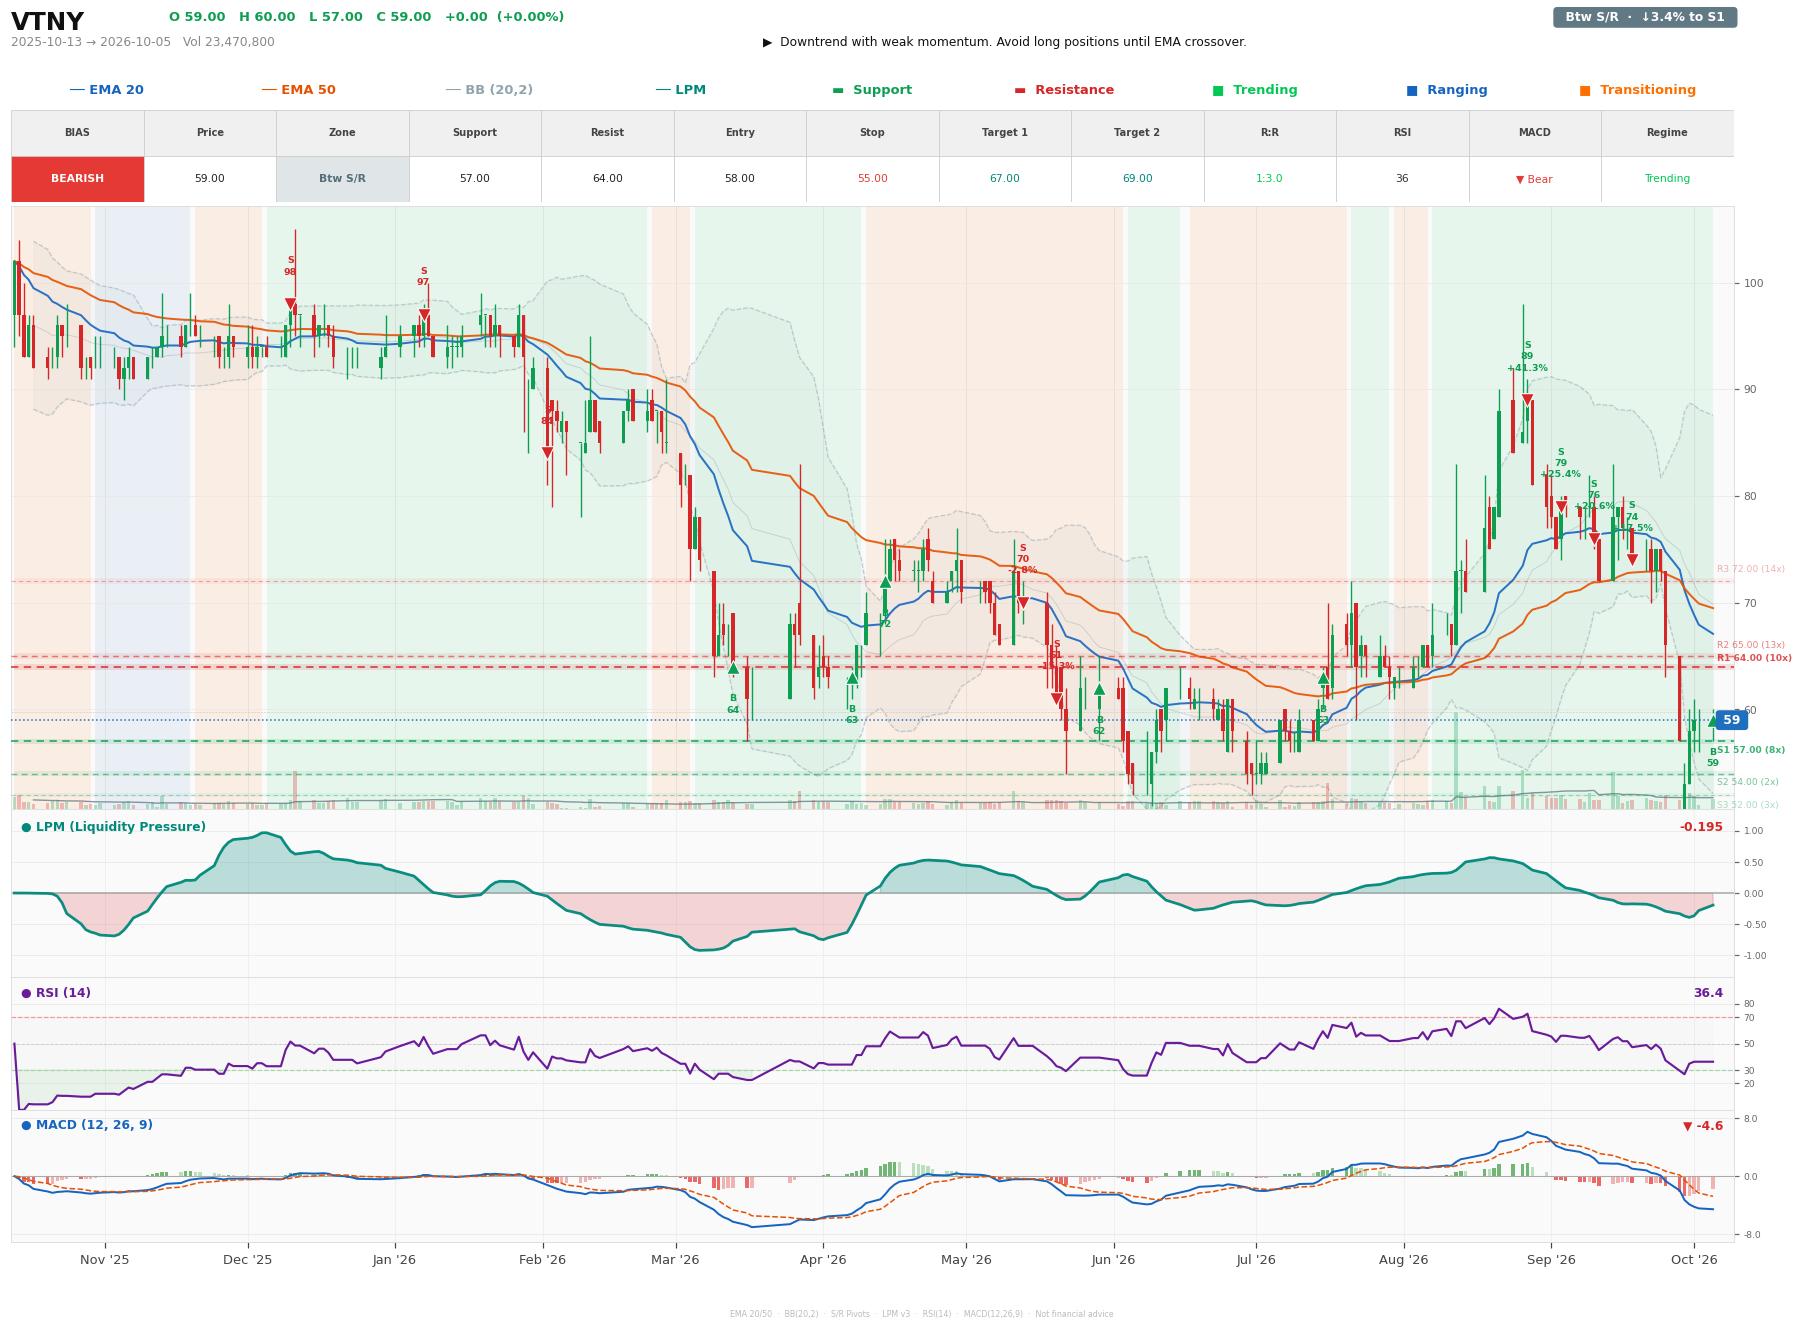Image resolution: width=1803 pixels, height=1330 pixels.
Task: Click the 'Btw S/R ↓3.4% to S1' badge
Action: point(1644,17)
